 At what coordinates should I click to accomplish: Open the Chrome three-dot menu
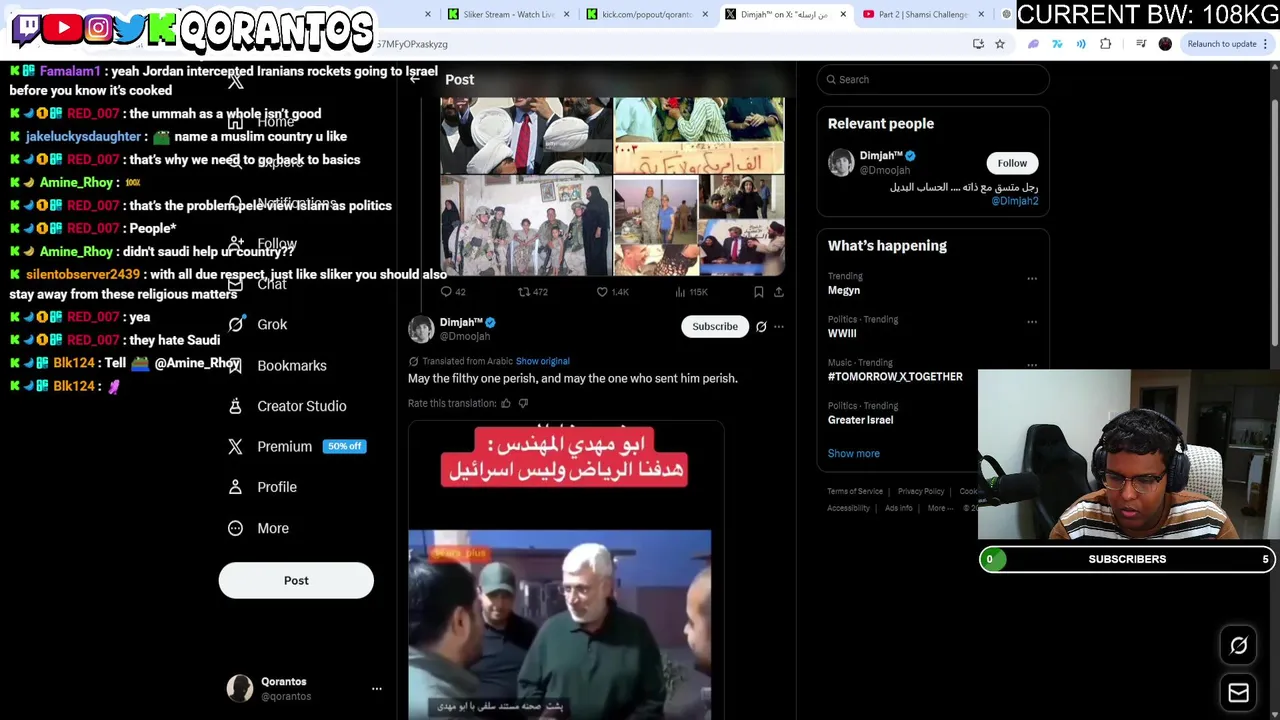(1266, 44)
